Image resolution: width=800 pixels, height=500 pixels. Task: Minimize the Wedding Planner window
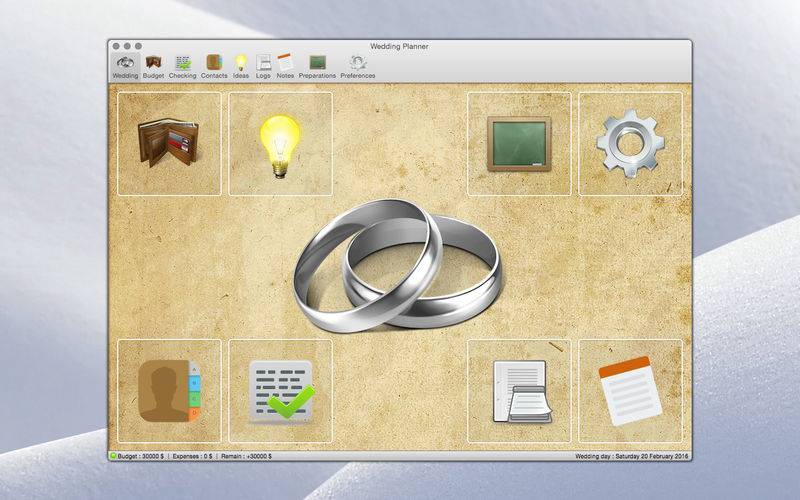point(127,46)
